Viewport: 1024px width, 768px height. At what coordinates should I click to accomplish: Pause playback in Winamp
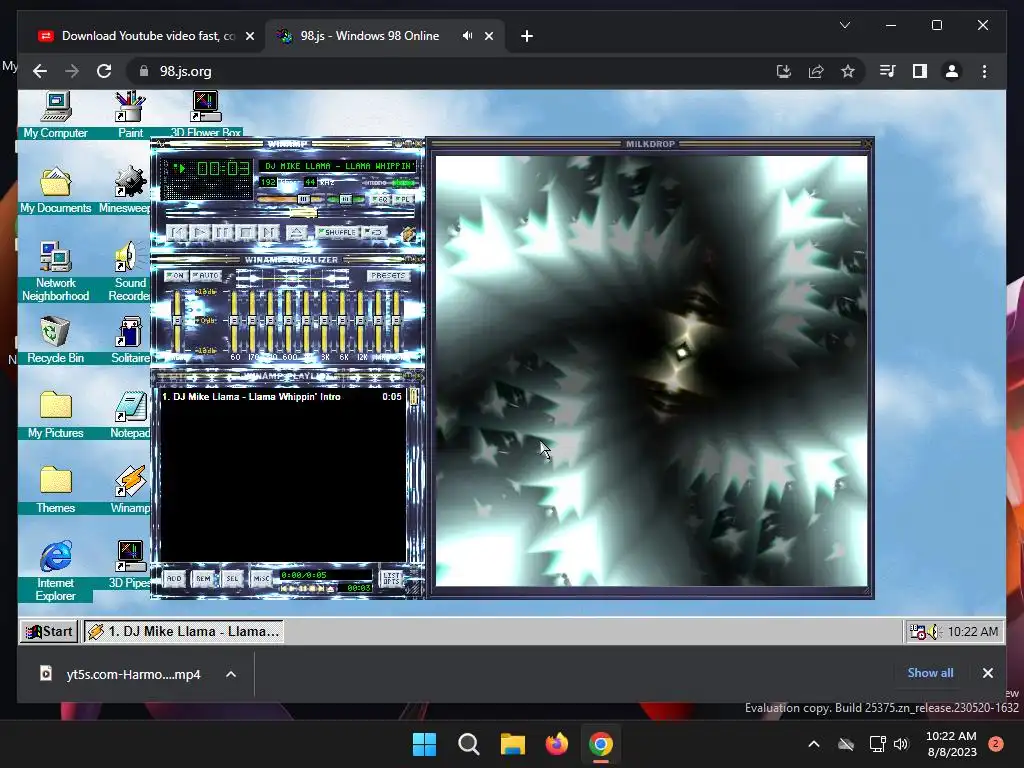pos(222,232)
